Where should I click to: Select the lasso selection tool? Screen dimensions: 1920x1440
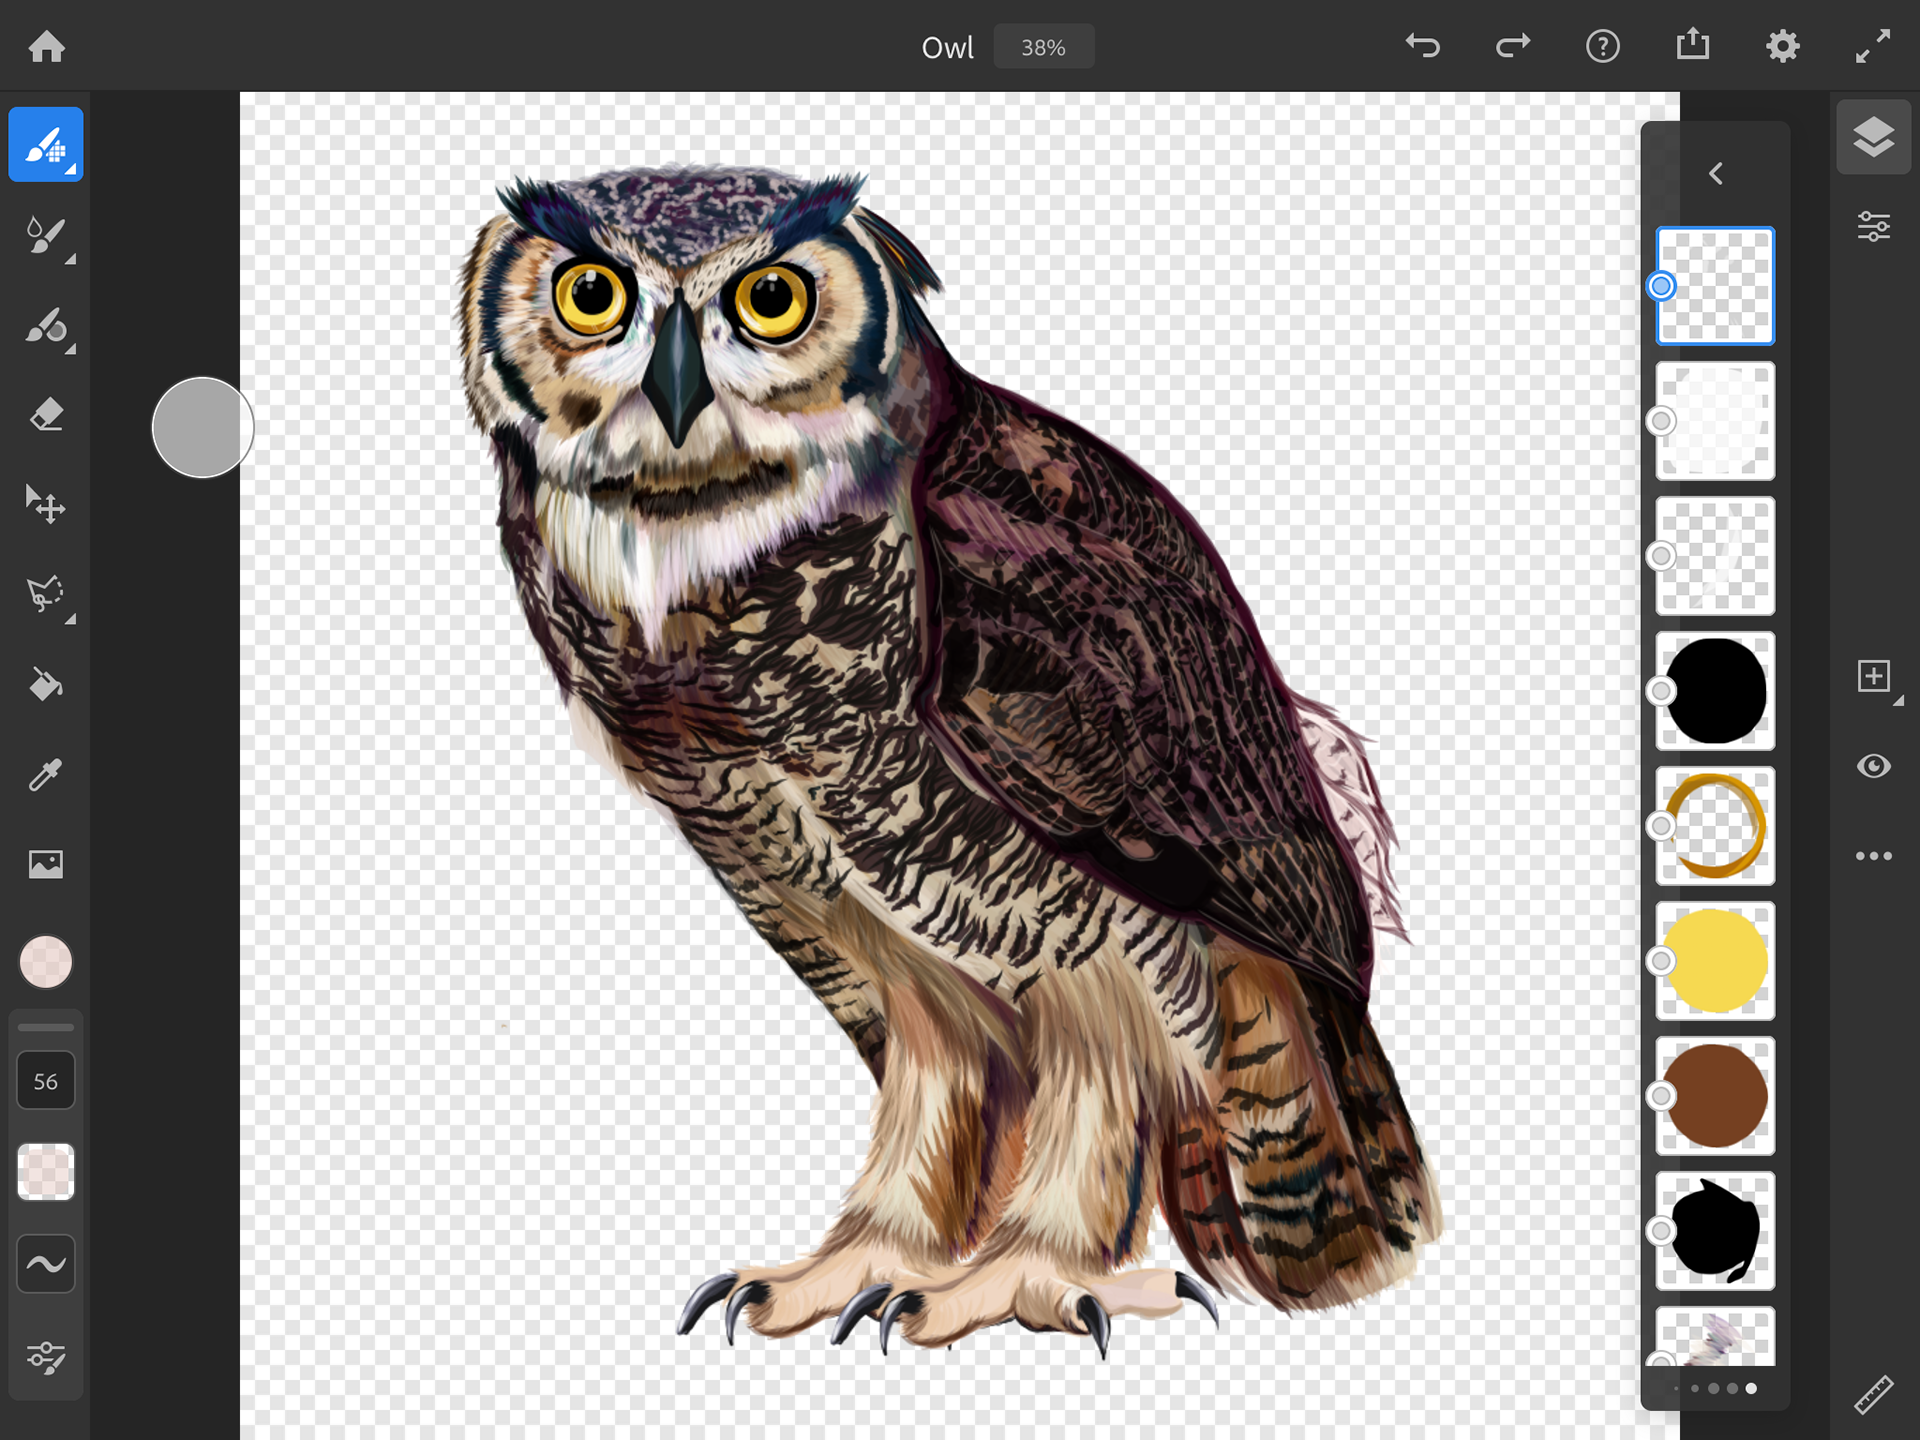tap(46, 595)
